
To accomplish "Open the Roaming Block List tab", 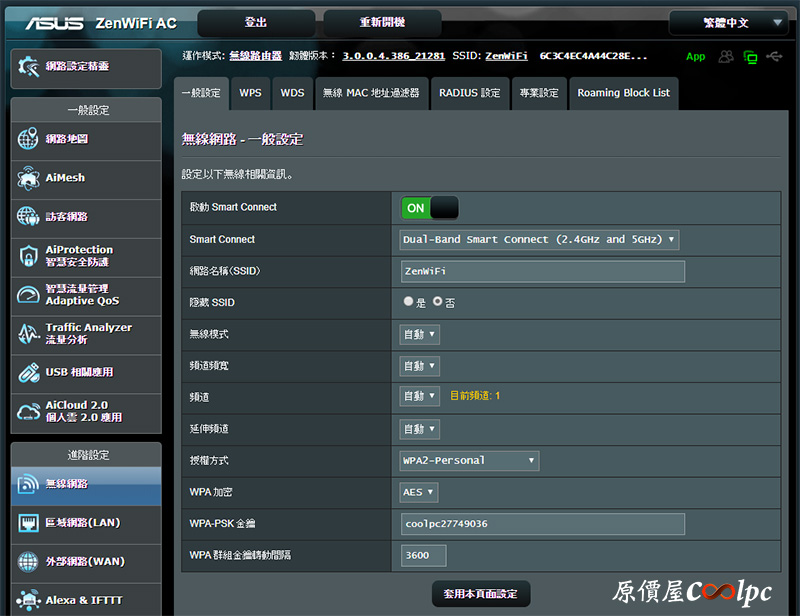I will [x=623, y=93].
